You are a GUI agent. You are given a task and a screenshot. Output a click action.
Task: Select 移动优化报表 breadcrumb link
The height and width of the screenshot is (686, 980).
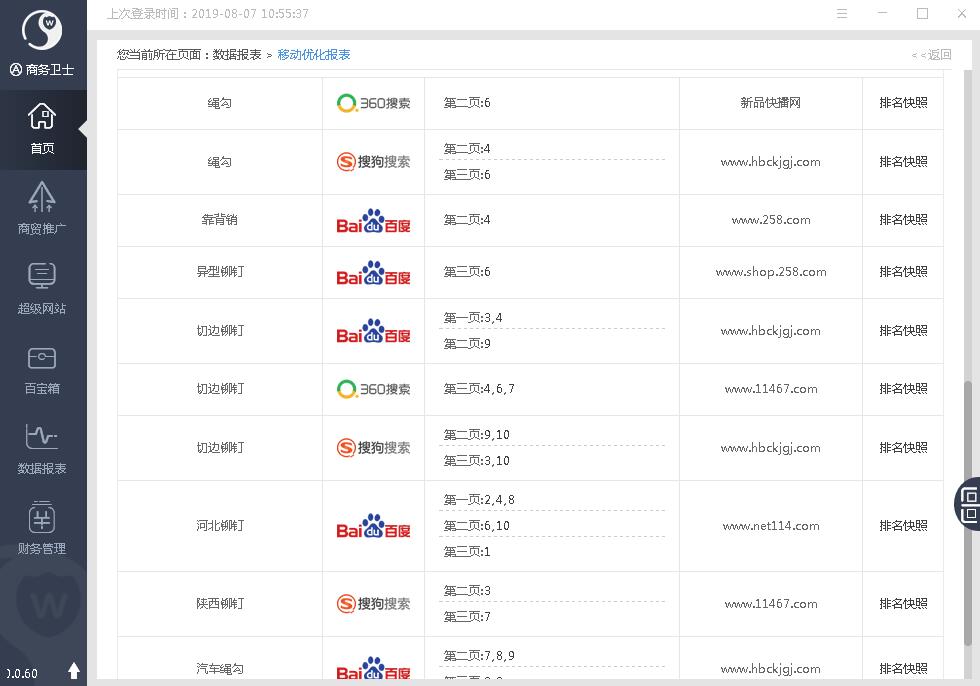click(314, 55)
